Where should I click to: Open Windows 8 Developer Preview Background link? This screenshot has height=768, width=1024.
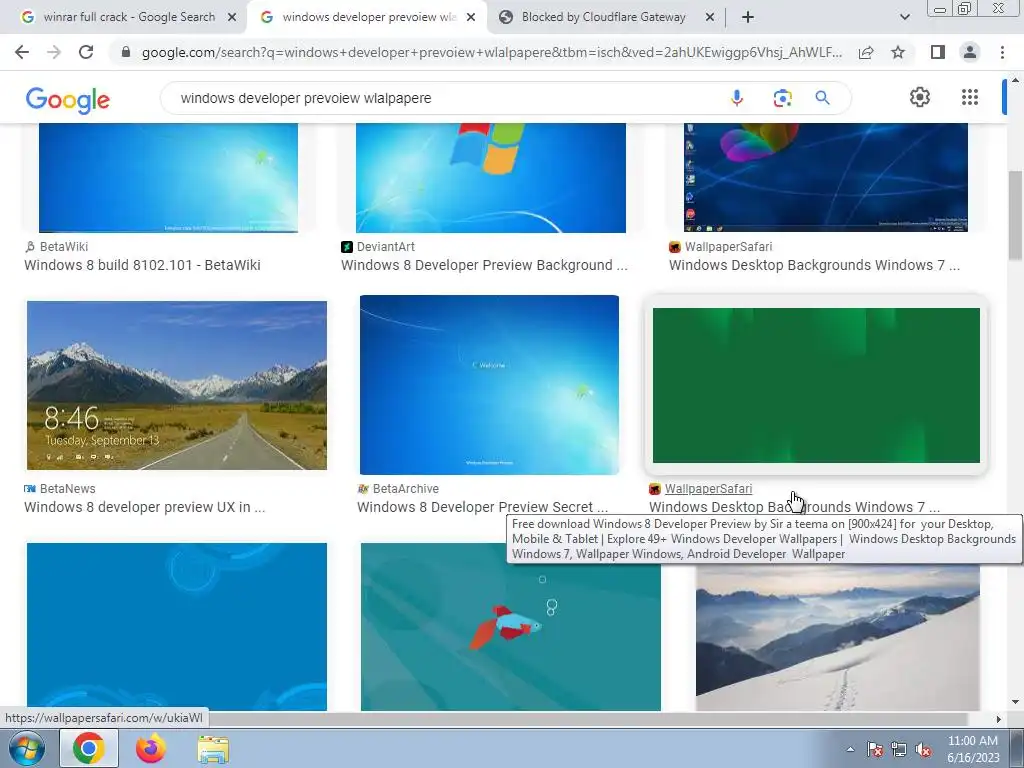point(484,265)
